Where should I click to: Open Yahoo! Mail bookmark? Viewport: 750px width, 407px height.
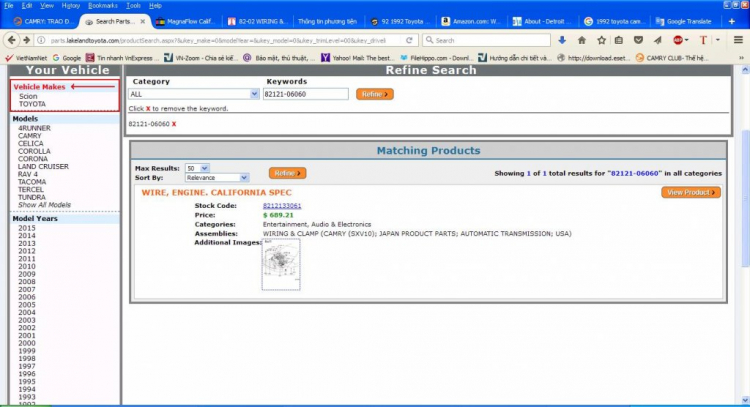tap(357, 58)
